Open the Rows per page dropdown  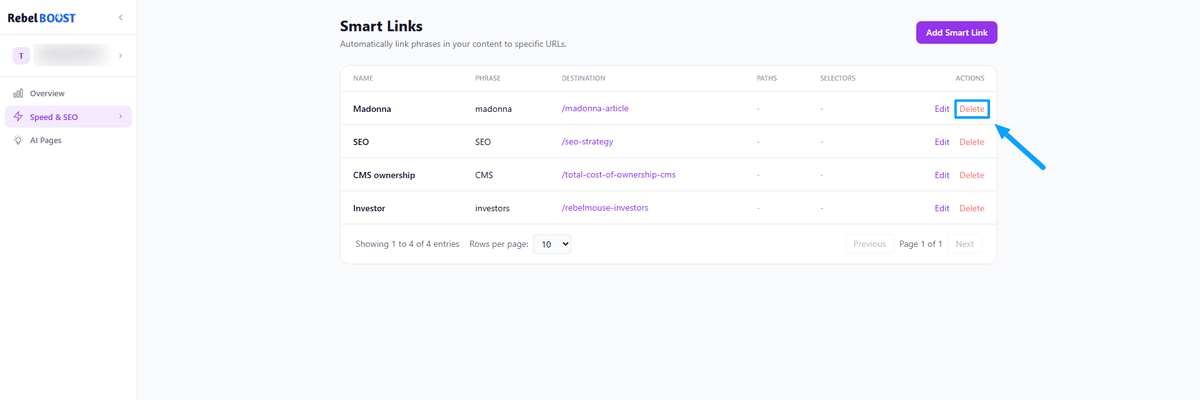coord(551,243)
